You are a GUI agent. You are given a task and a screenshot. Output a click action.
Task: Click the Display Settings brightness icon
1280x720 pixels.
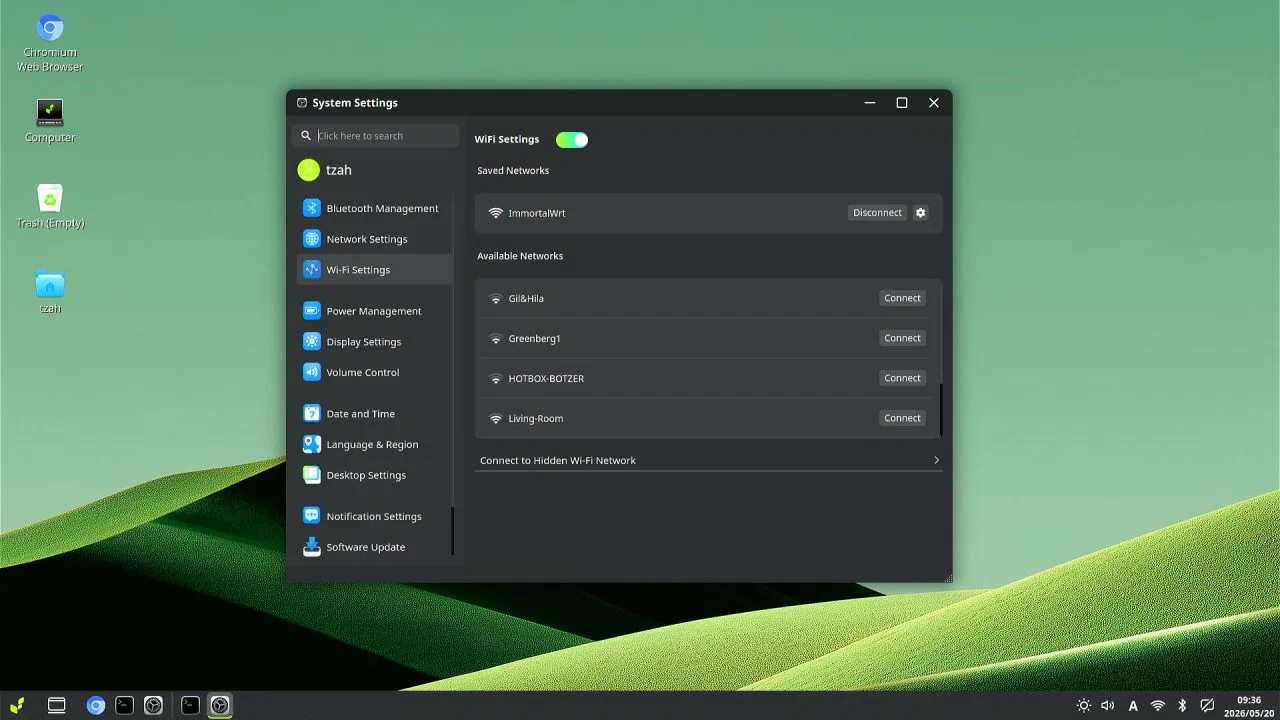[x=311, y=341]
